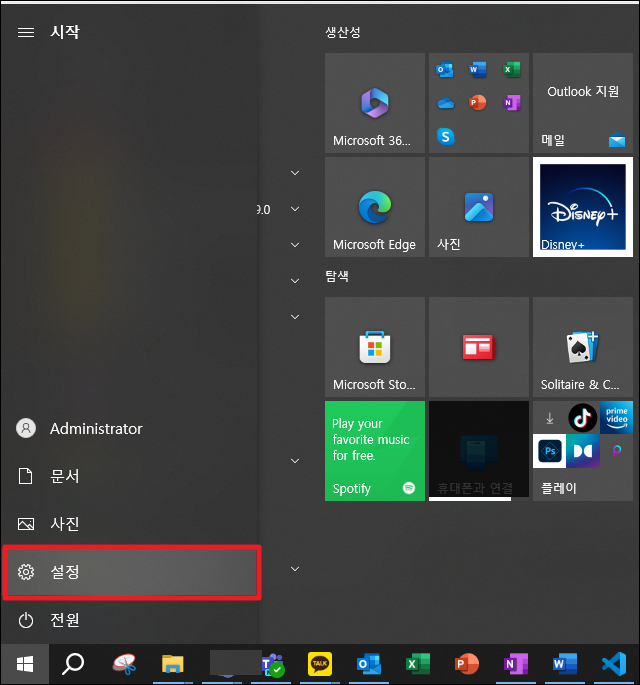Open PowerPoint from the Office tile folder
Image resolution: width=640 pixels, height=685 pixels.
tap(478, 103)
